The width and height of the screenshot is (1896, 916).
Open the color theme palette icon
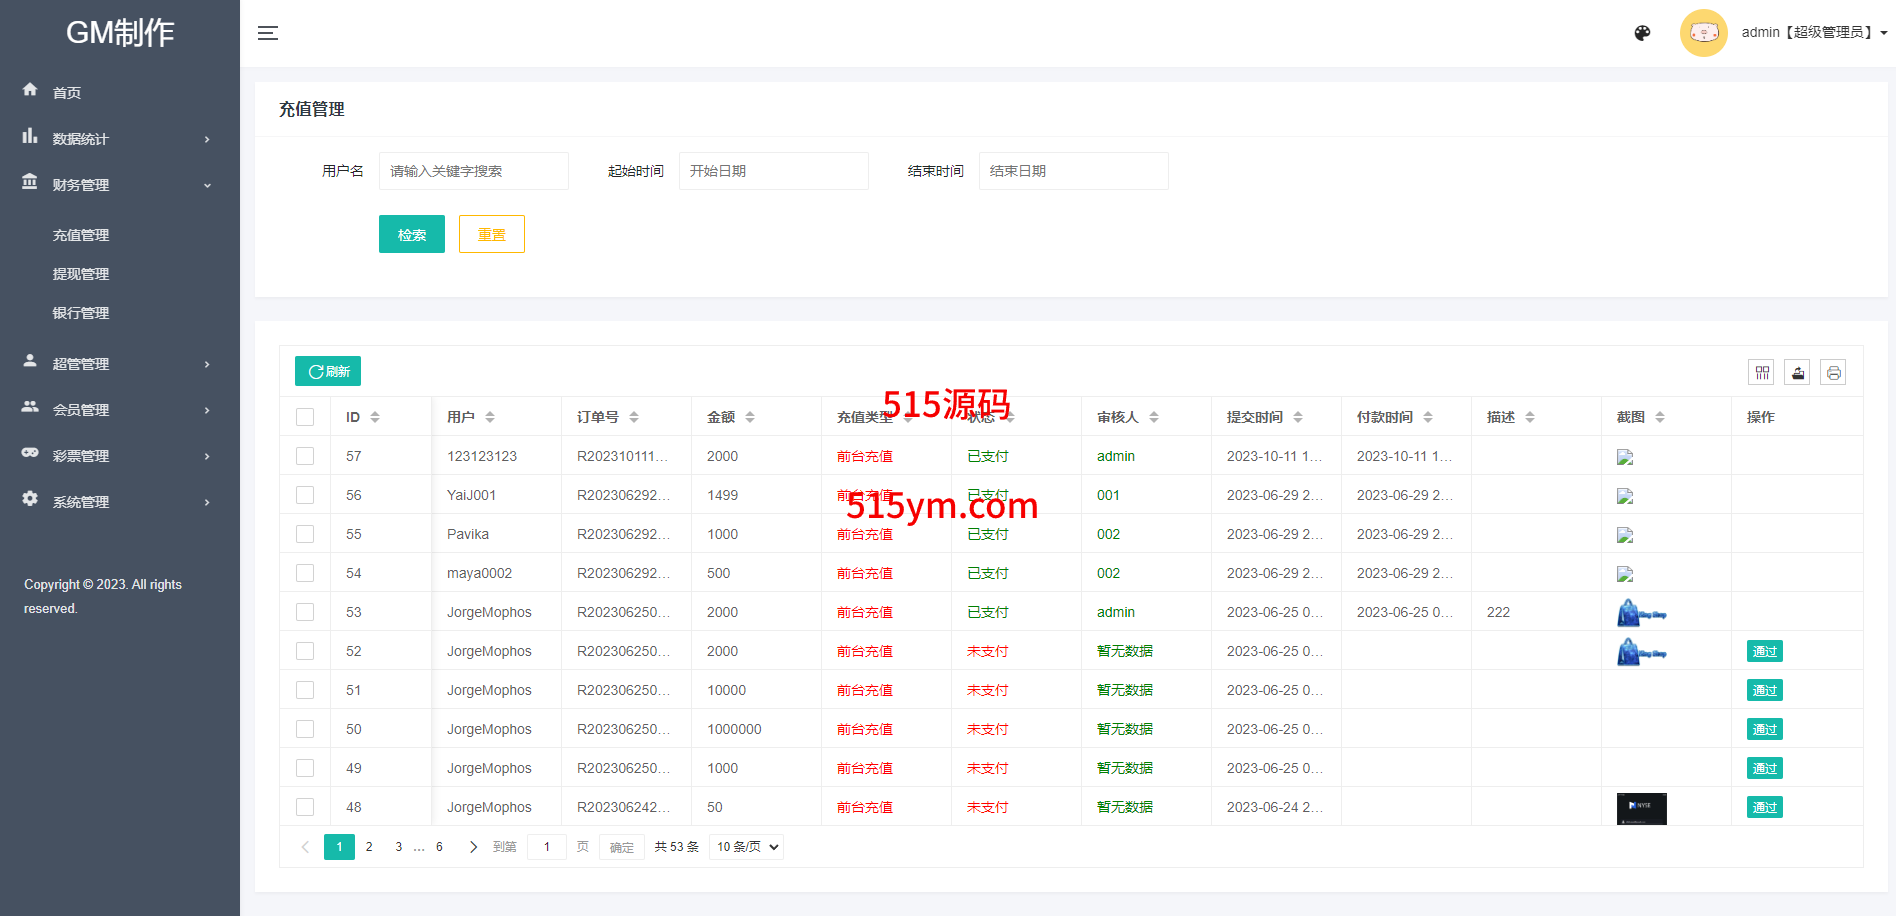click(1642, 33)
